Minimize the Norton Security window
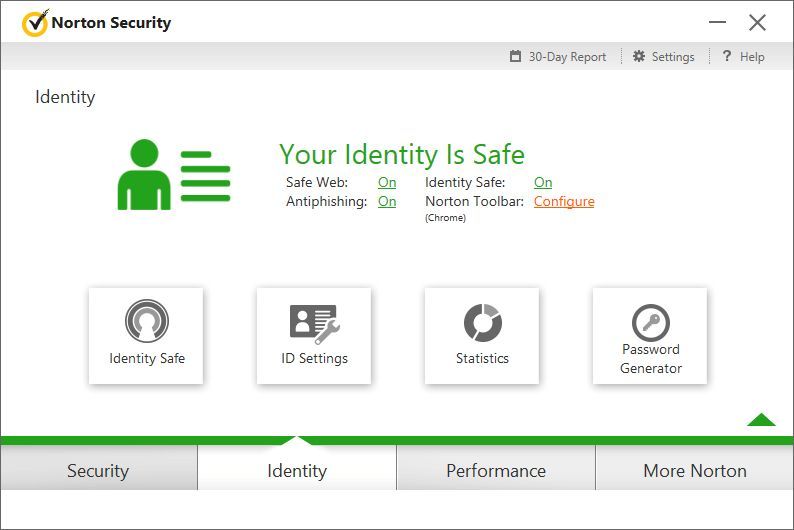Viewport: 794px width, 530px height. pos(717,22)
